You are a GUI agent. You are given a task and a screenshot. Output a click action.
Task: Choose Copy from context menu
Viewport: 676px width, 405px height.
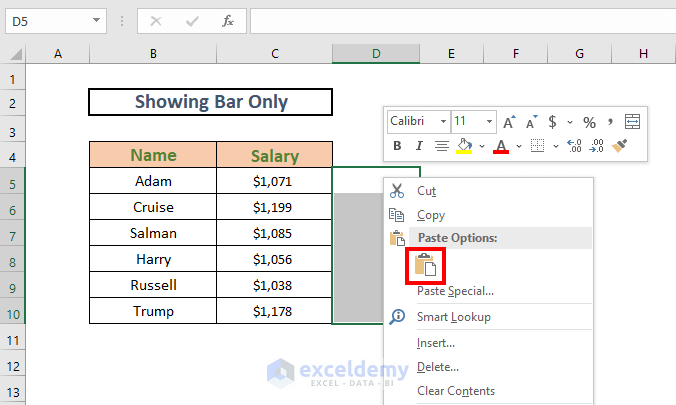[488, 215]
